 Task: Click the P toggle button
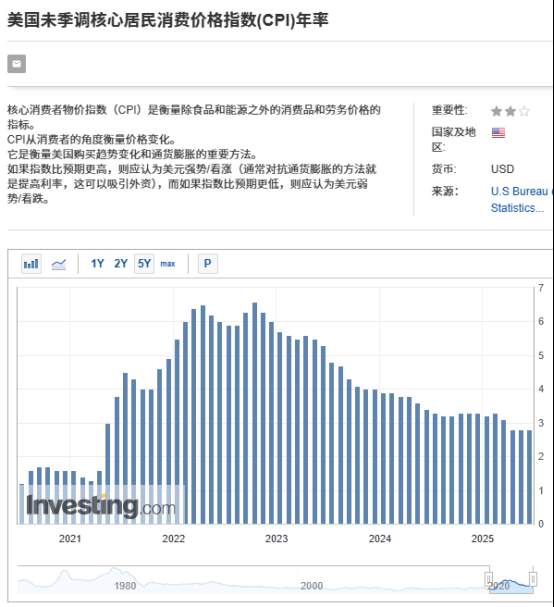click(208, 264)
